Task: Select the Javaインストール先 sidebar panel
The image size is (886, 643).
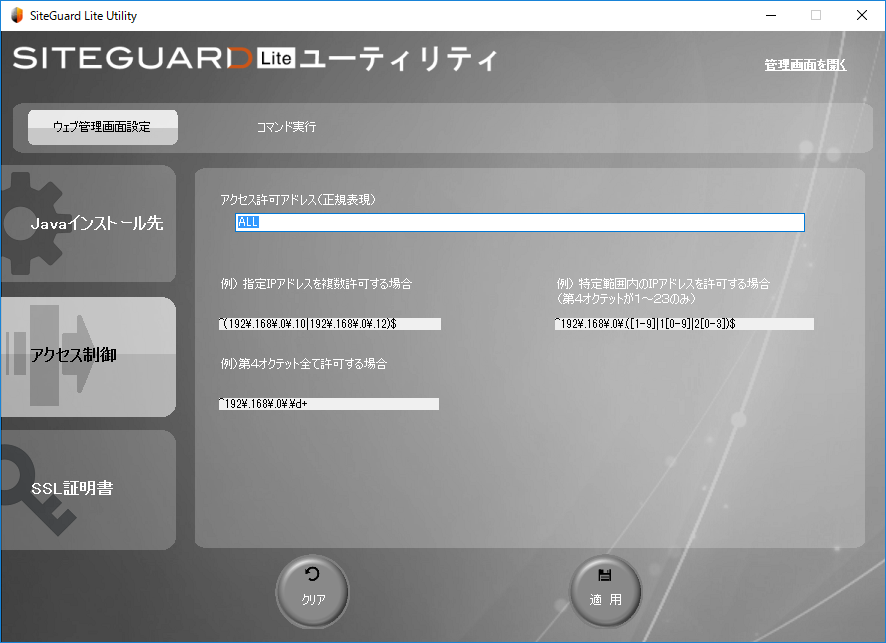Action: [89, 224]
